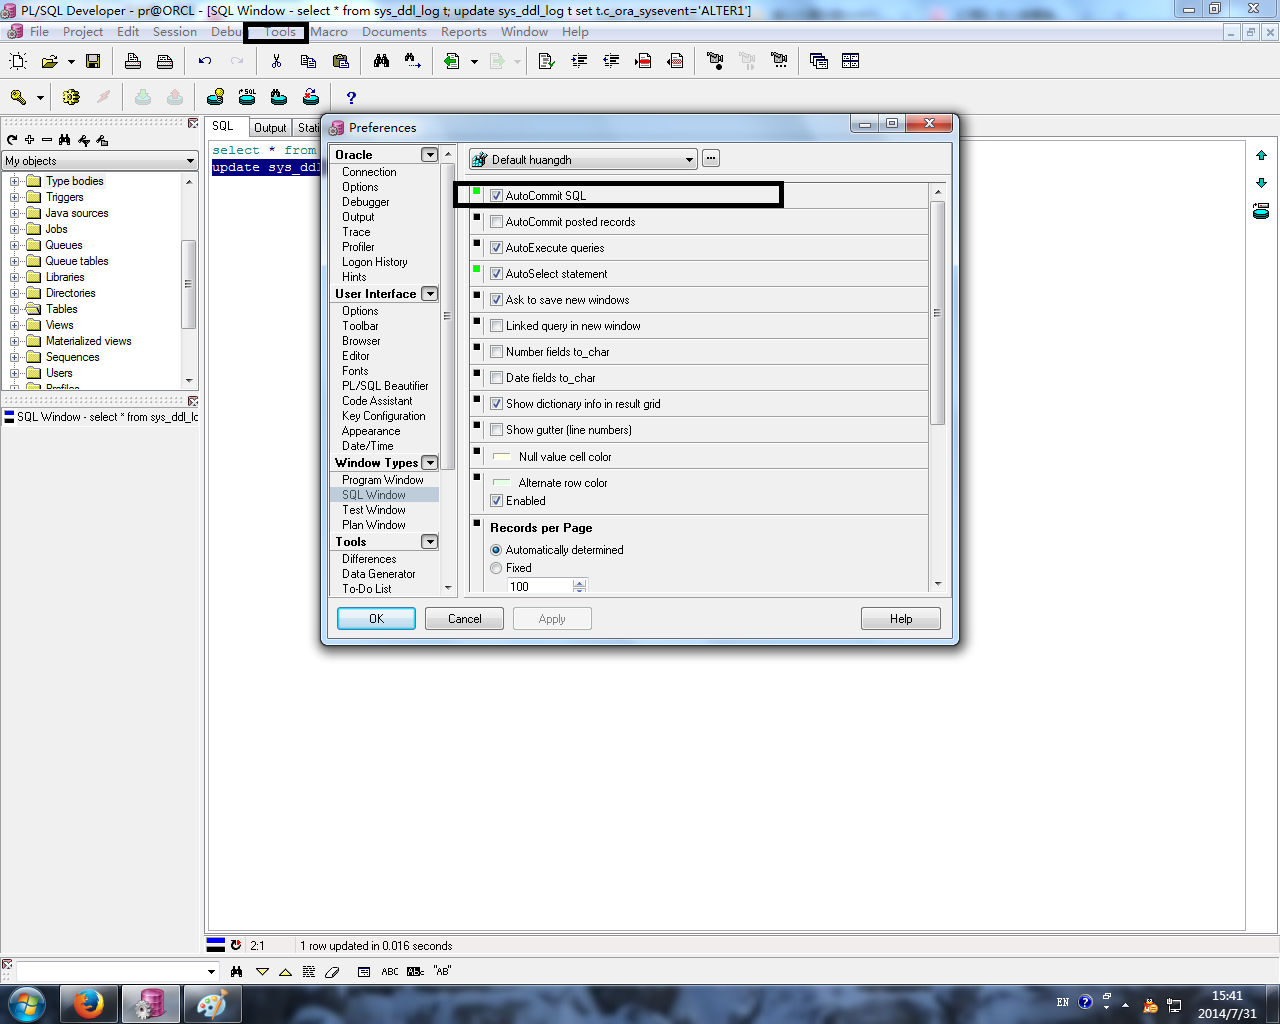Screen dimensions: 1280x1024
Task: Click the tile windows grid icon
Action: (851, 61)
